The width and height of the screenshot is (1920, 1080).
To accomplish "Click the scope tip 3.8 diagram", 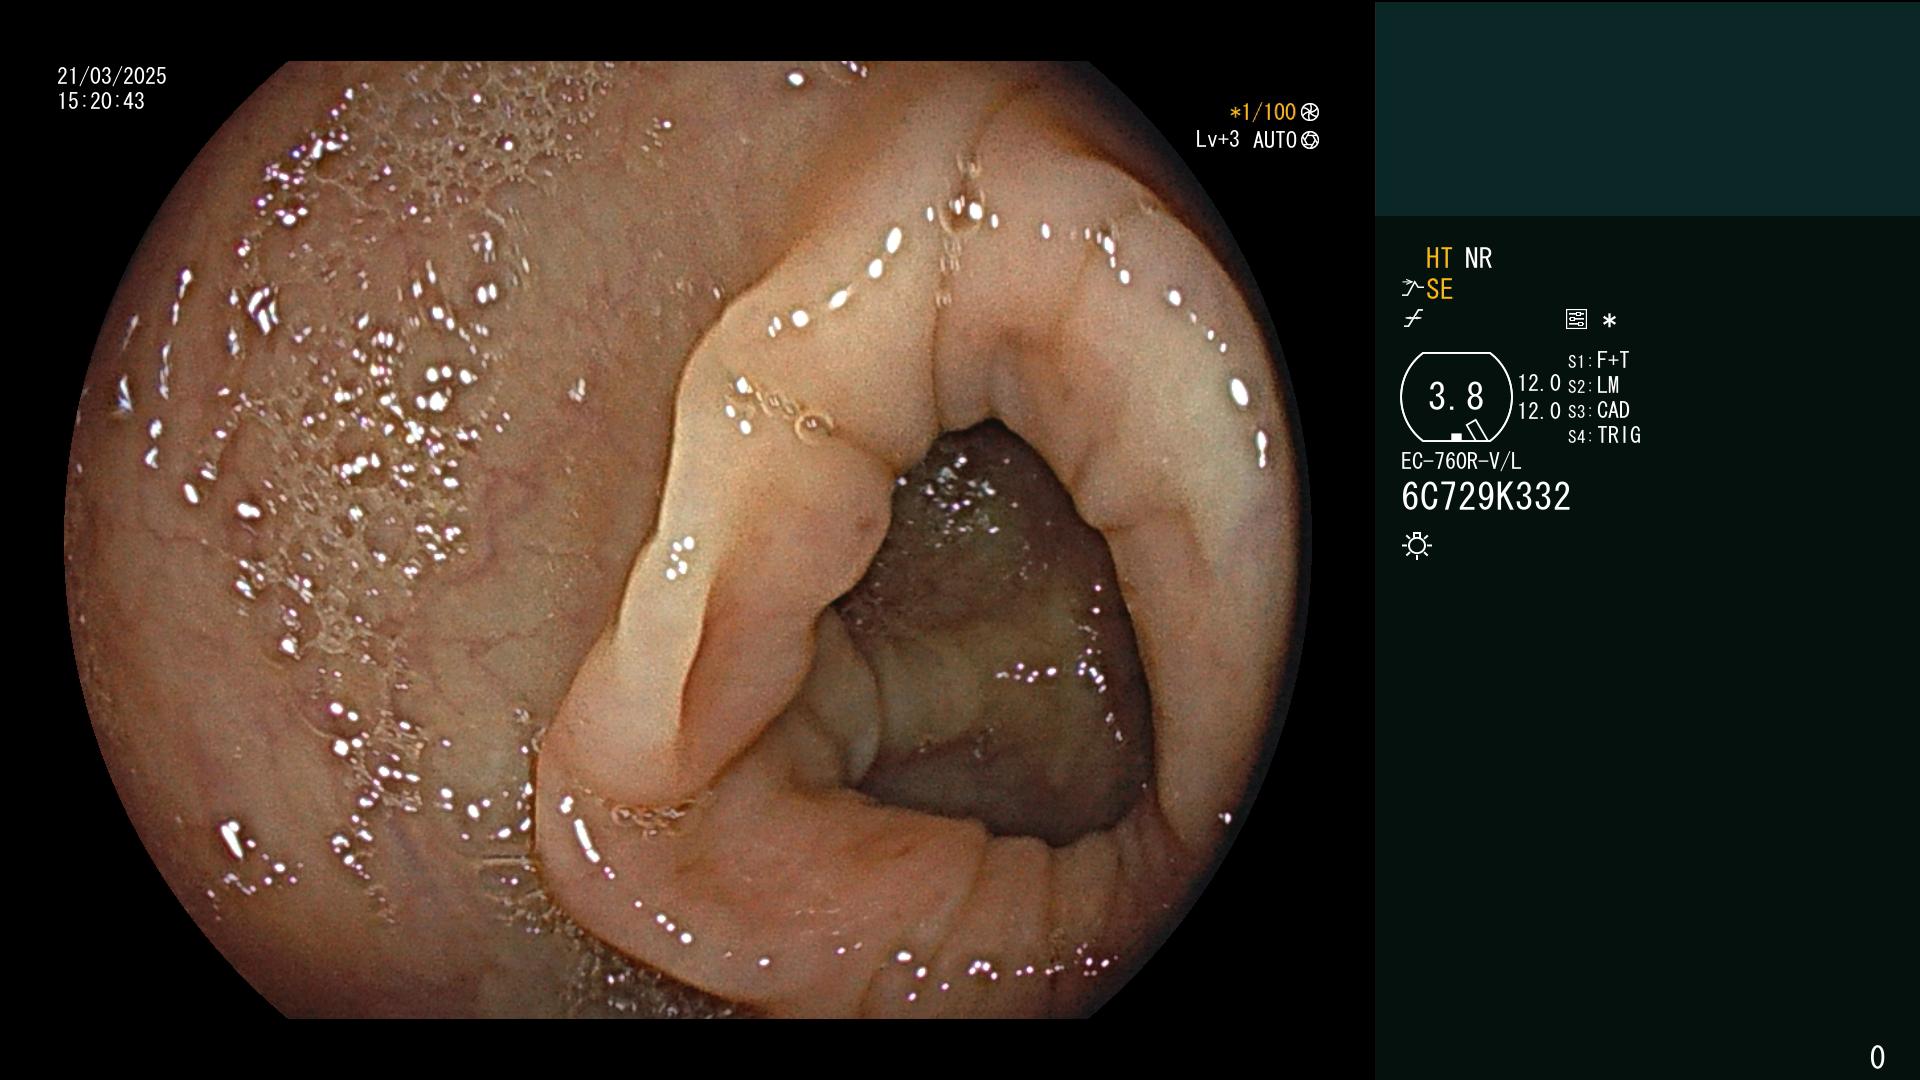I will (1456, 397).
